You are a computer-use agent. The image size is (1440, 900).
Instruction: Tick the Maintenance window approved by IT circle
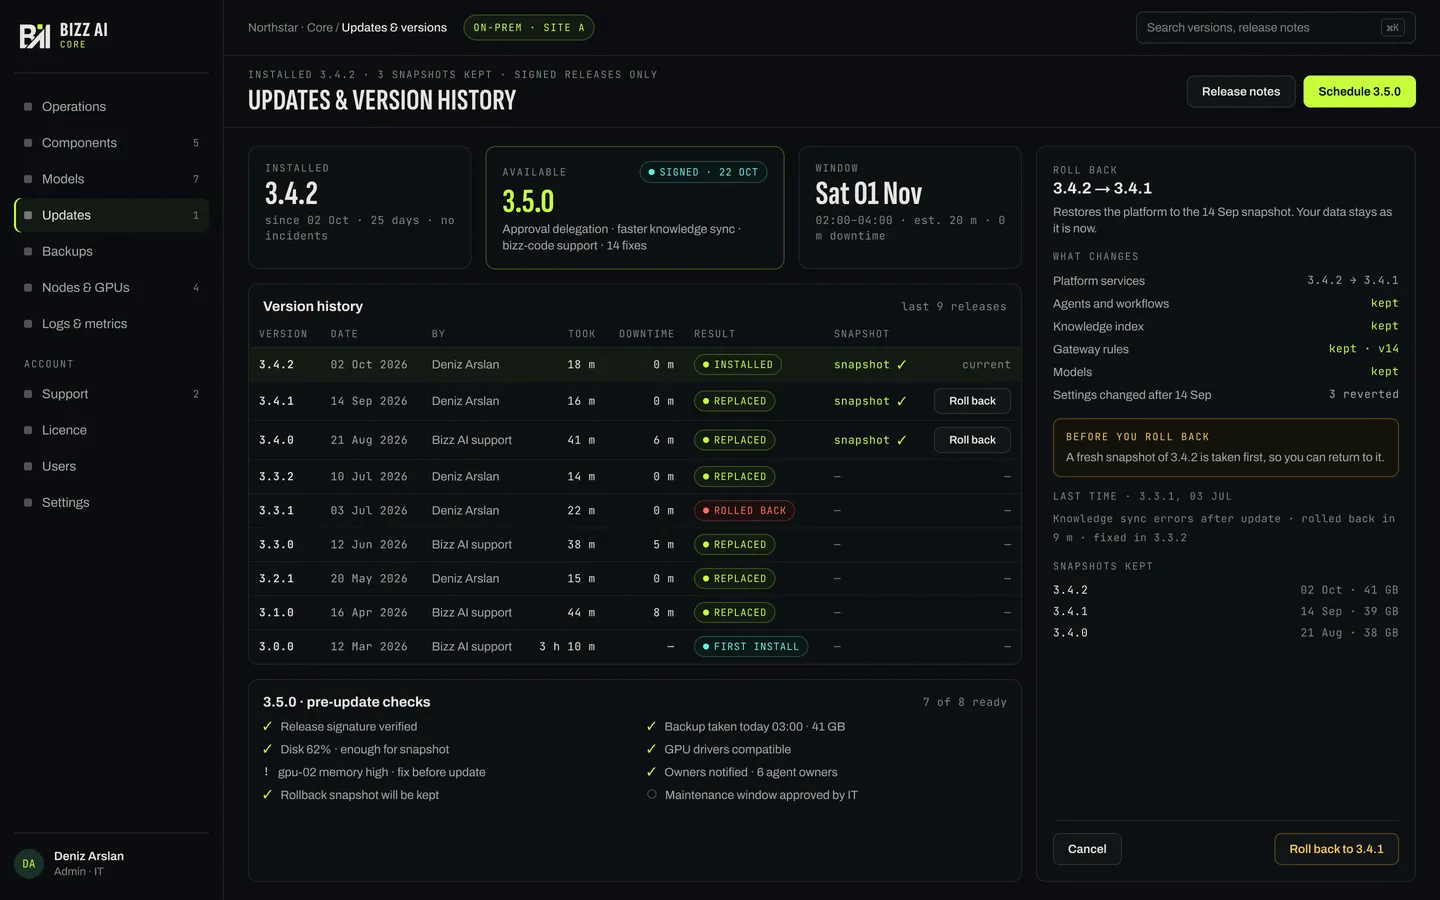click(652, 795)
